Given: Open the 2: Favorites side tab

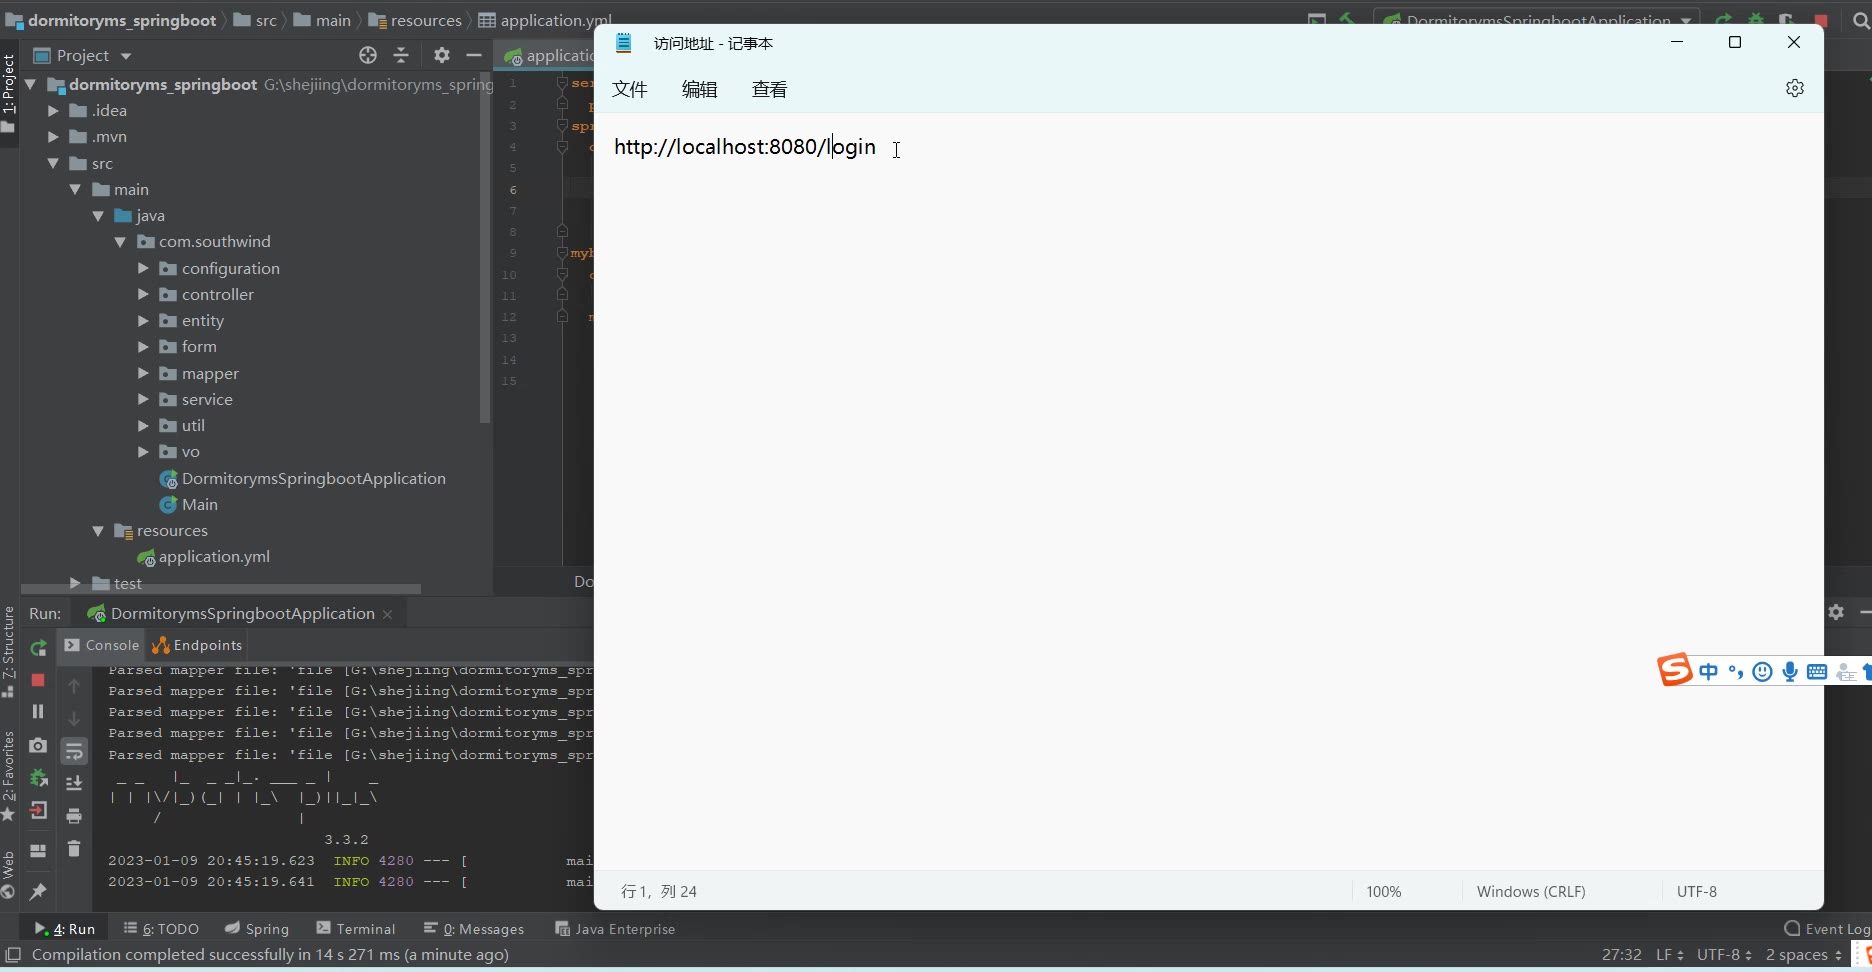Looking at the screenshot, I should click(x=9, y=774).
